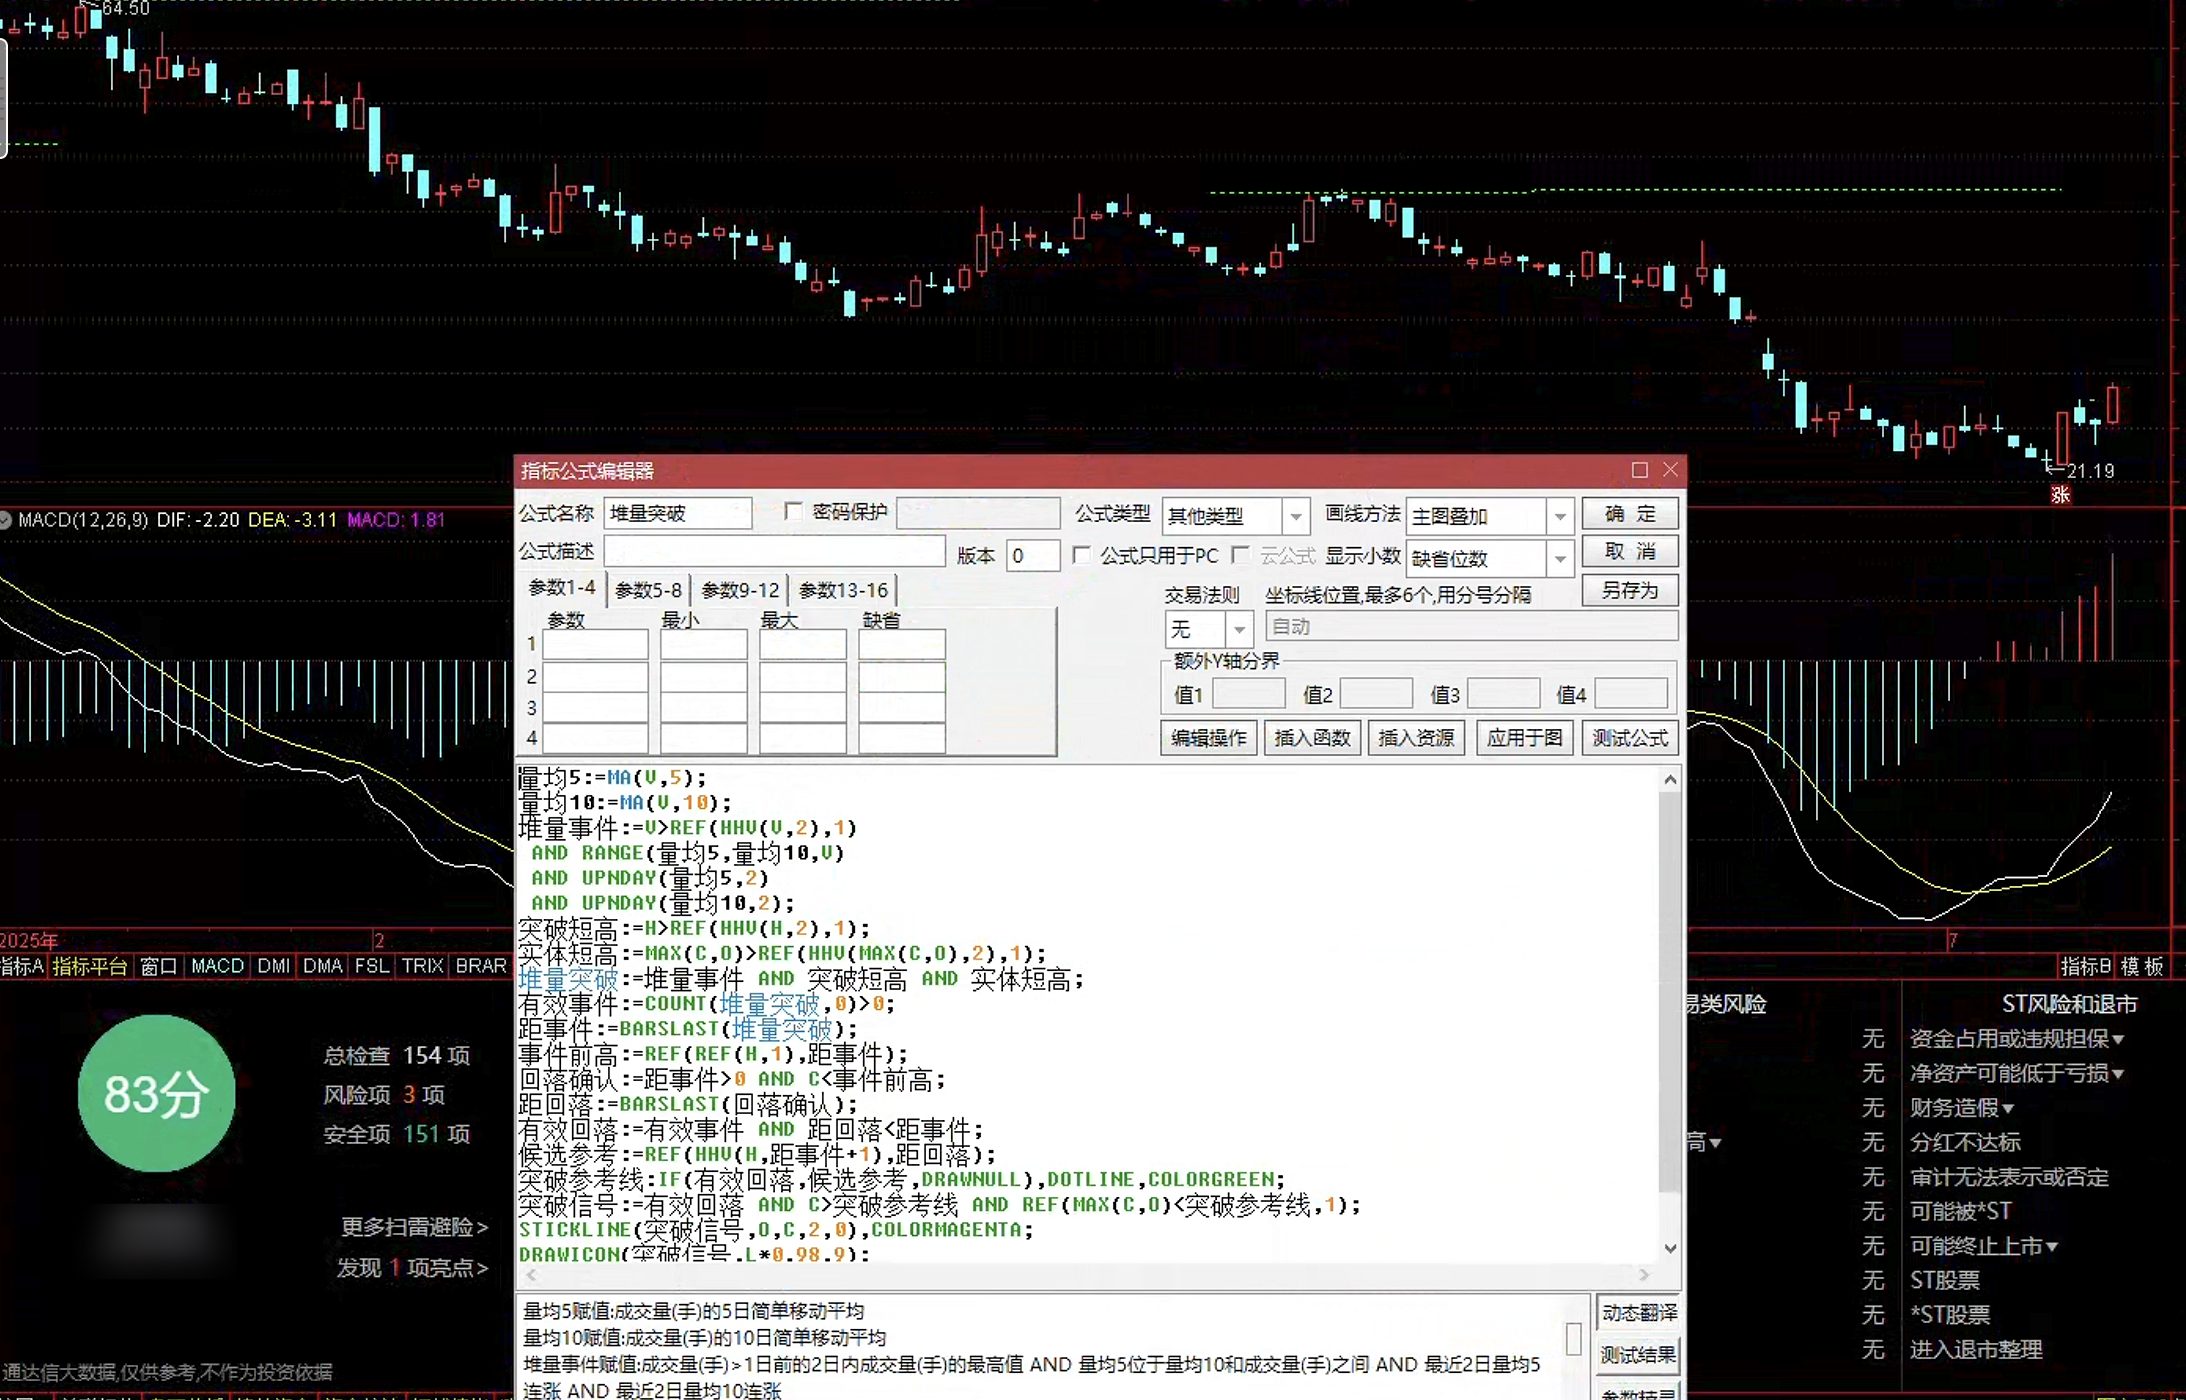Focus the 公式描述 input field
The height and width of the screenshot is (1400, 2186).
coord(774,551)
